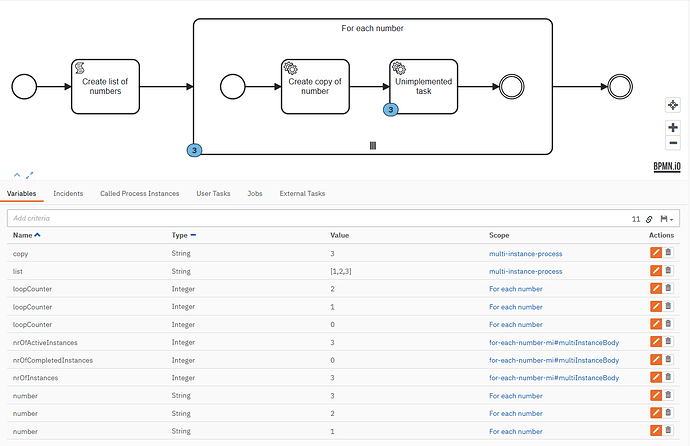This screenshot has height=446, width=690.
Task: Zoom out of the BPMN diagram
Action: (673, 143)
